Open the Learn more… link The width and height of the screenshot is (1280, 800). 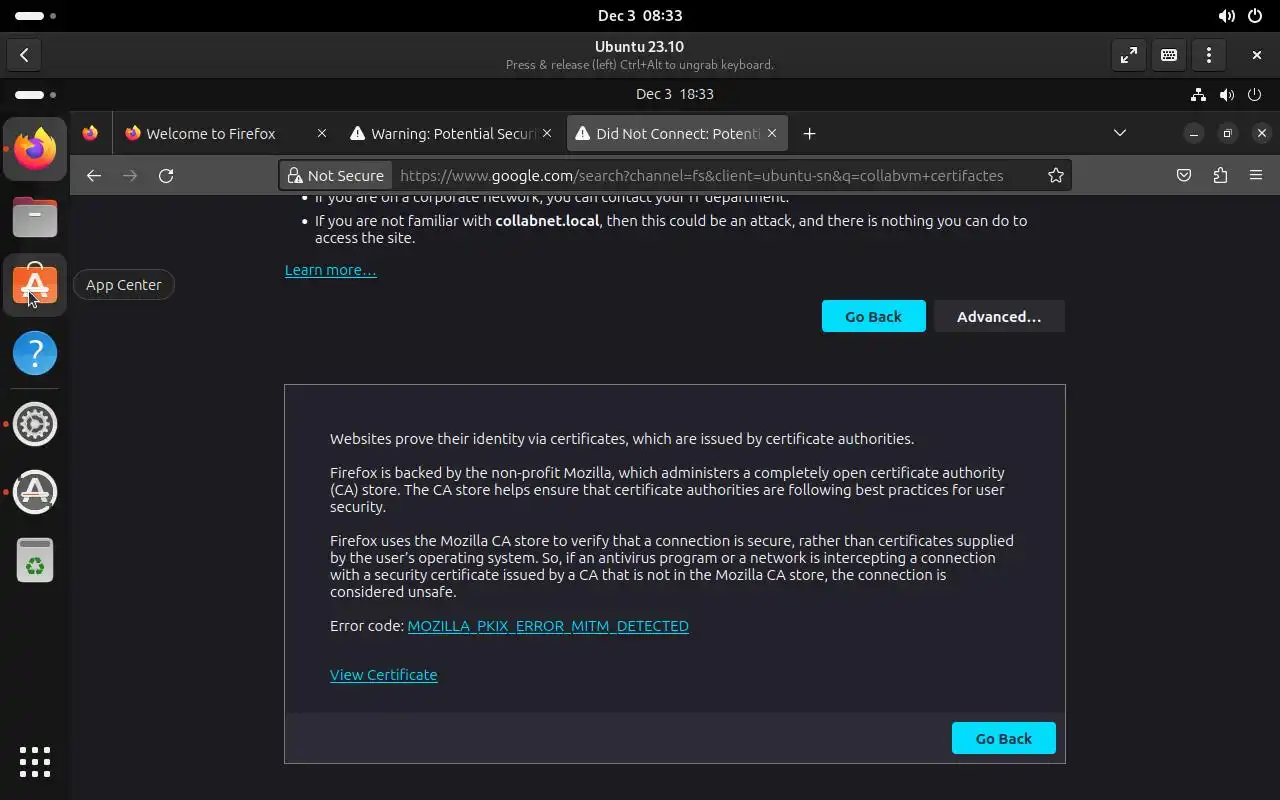coord(331,270)
